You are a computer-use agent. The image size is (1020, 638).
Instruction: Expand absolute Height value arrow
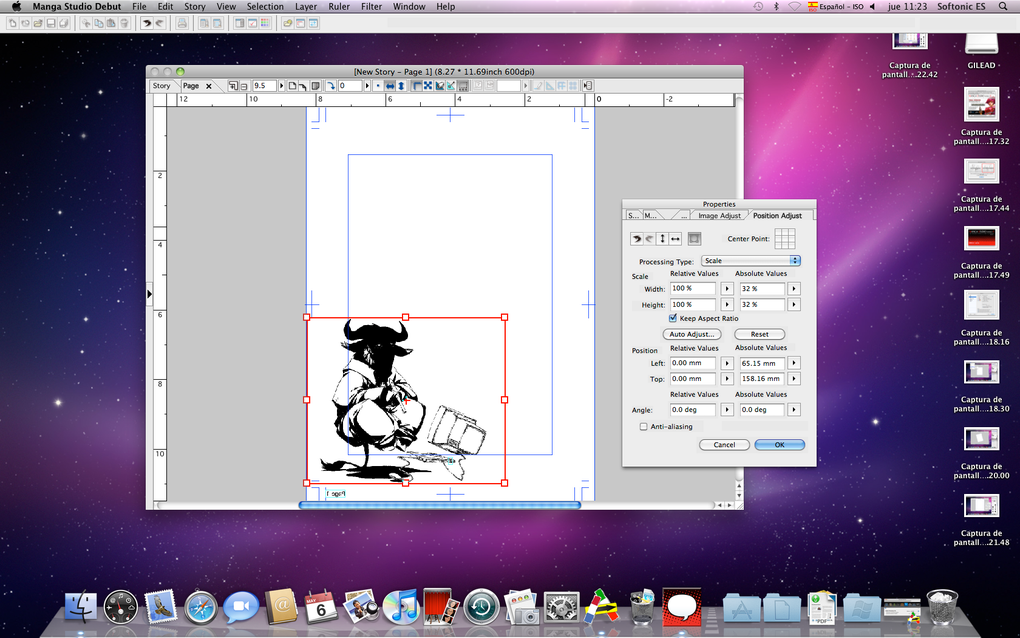tap(794, 304)
